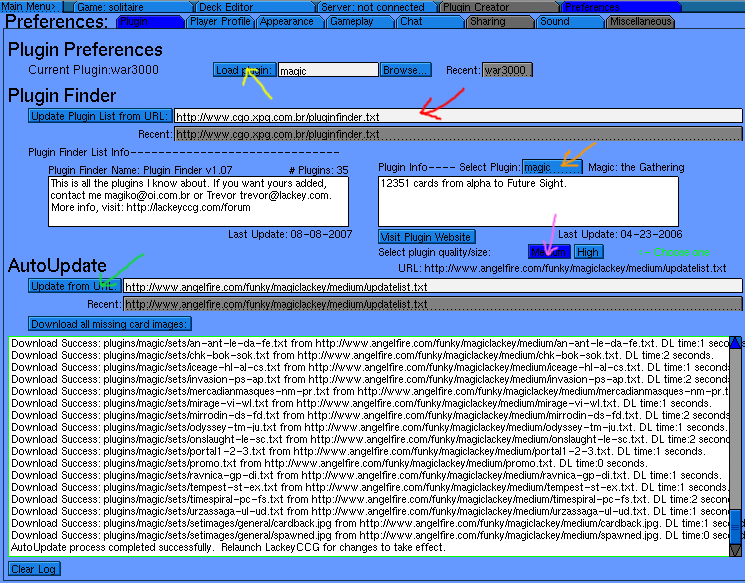Download all missing card images

[x=109, y=324]
